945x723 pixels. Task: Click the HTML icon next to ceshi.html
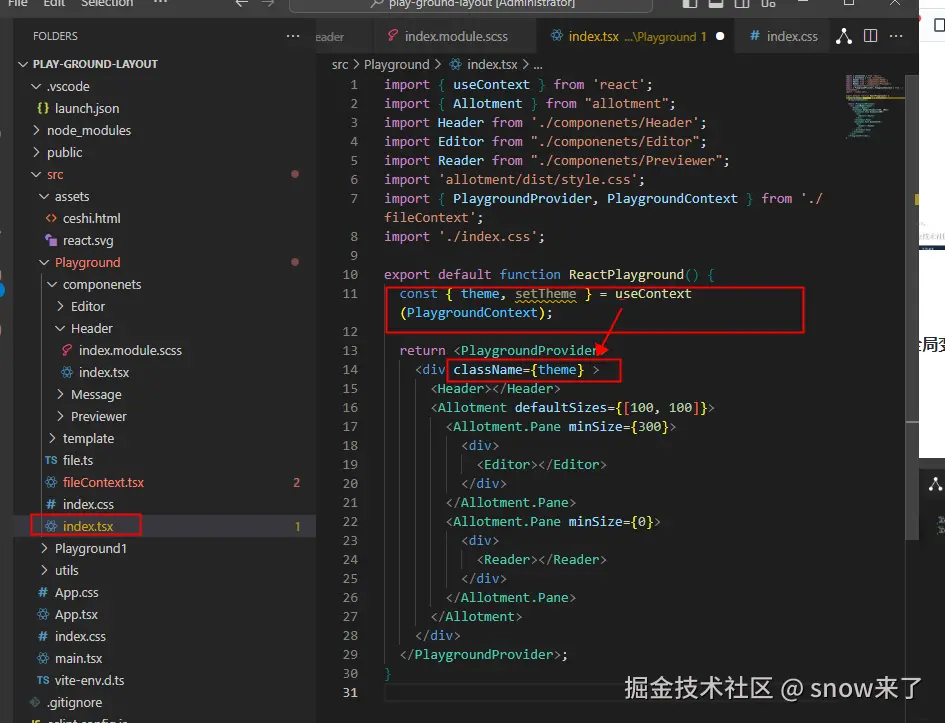[x=51, y=218]
